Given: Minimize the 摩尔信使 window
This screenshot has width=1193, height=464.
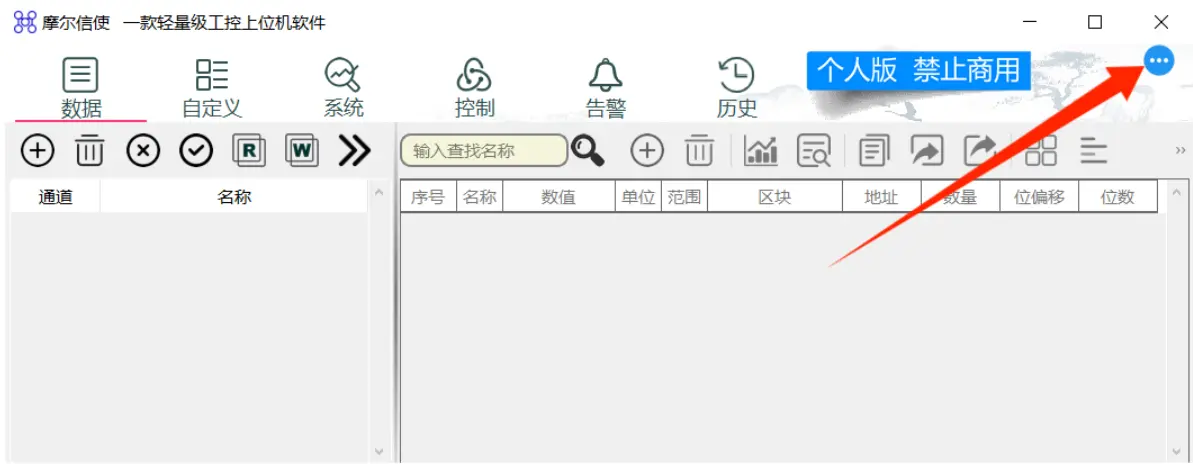Looking at the screenshot, I should point(1029,22).
